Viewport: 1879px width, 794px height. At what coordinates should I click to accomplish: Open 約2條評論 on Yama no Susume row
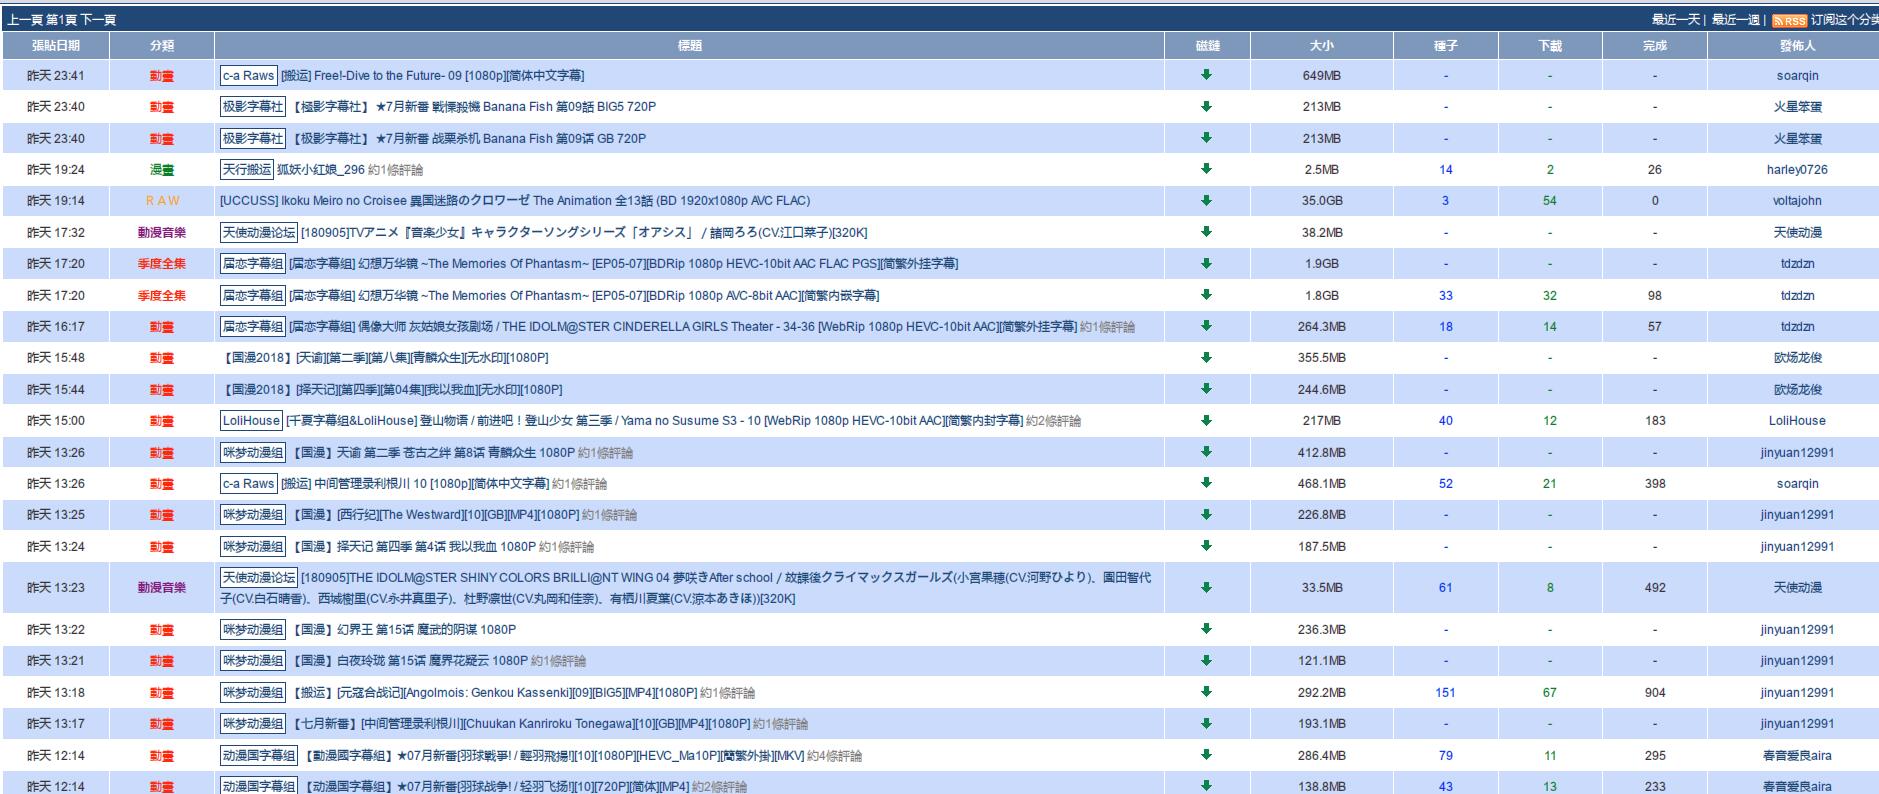point(1053,420)
